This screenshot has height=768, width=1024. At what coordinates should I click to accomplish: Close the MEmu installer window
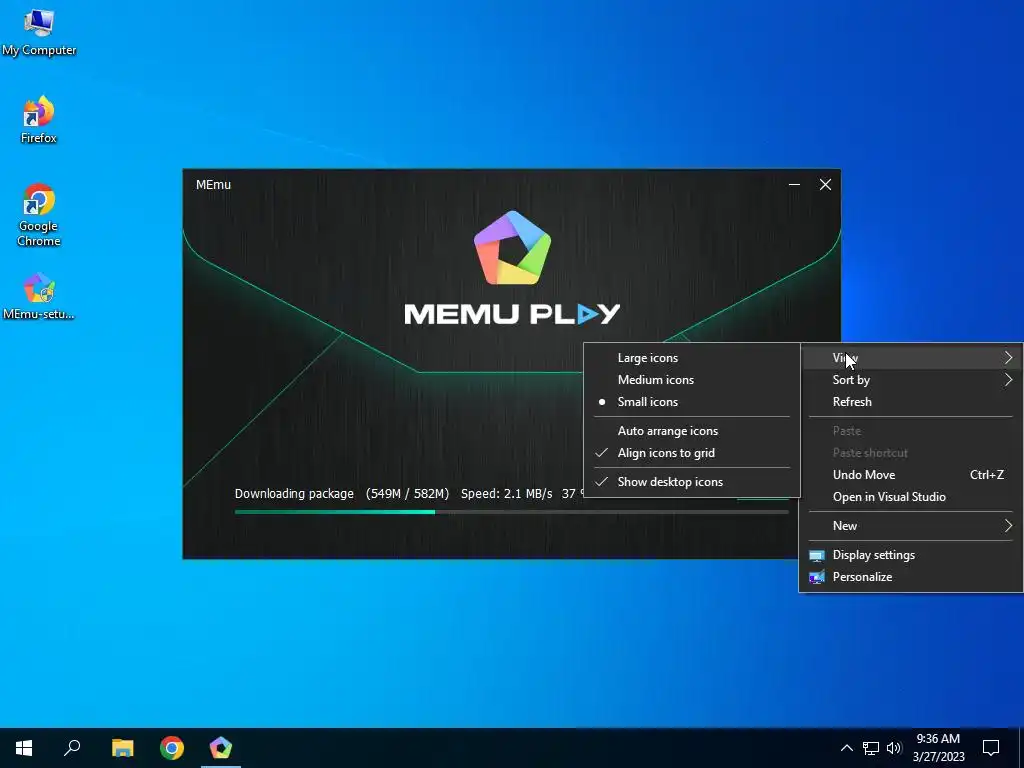pos(825,185)
